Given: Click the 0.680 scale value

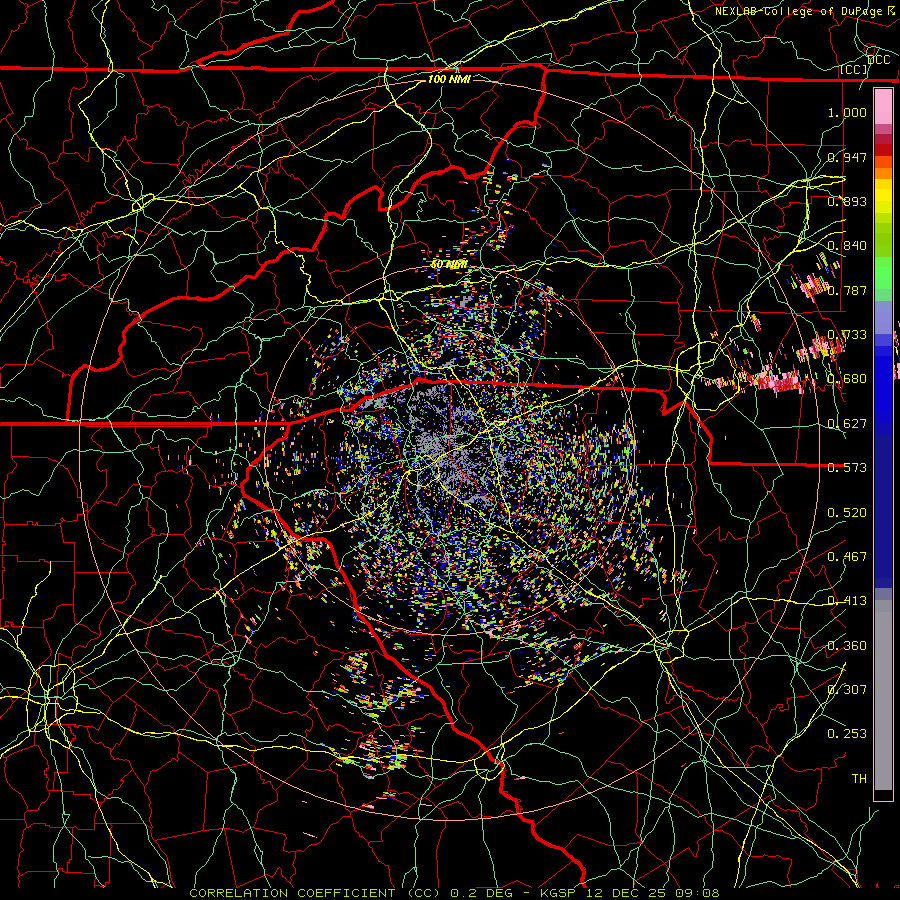Looking at the screenshot, I should click(x=847, y=379).
